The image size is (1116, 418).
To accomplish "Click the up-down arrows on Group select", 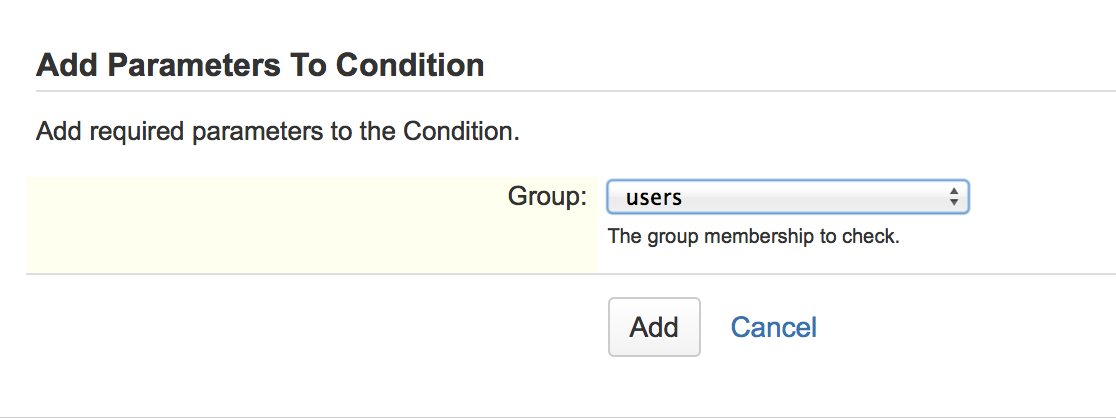I will click(954, 197).
